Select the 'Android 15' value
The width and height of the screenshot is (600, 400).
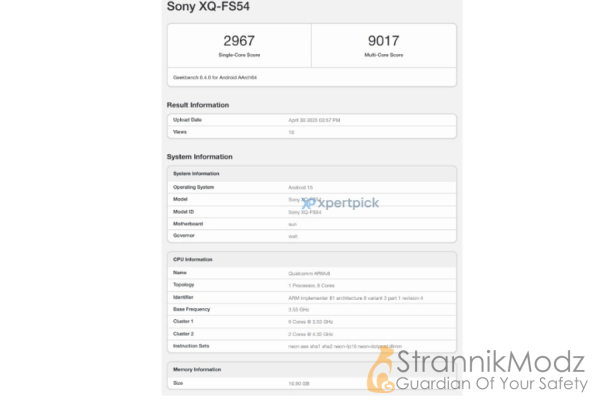tap(300, 188)
